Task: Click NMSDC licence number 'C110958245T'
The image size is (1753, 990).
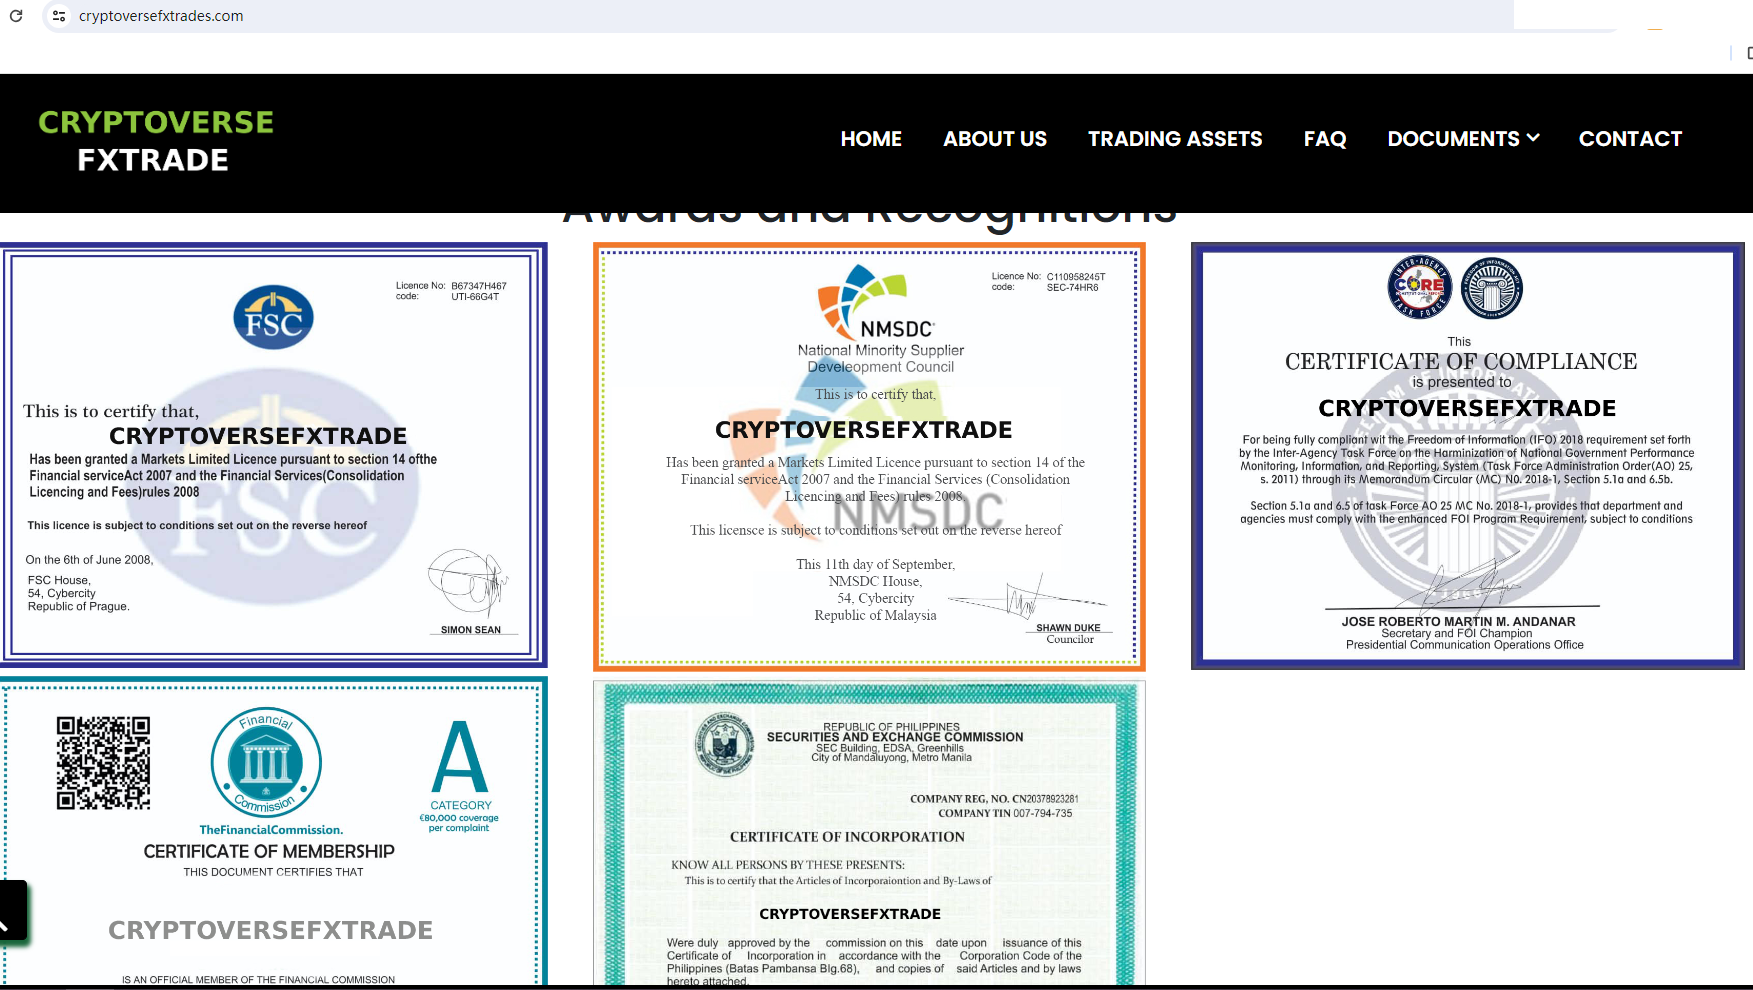Action: click(1076, 277)
